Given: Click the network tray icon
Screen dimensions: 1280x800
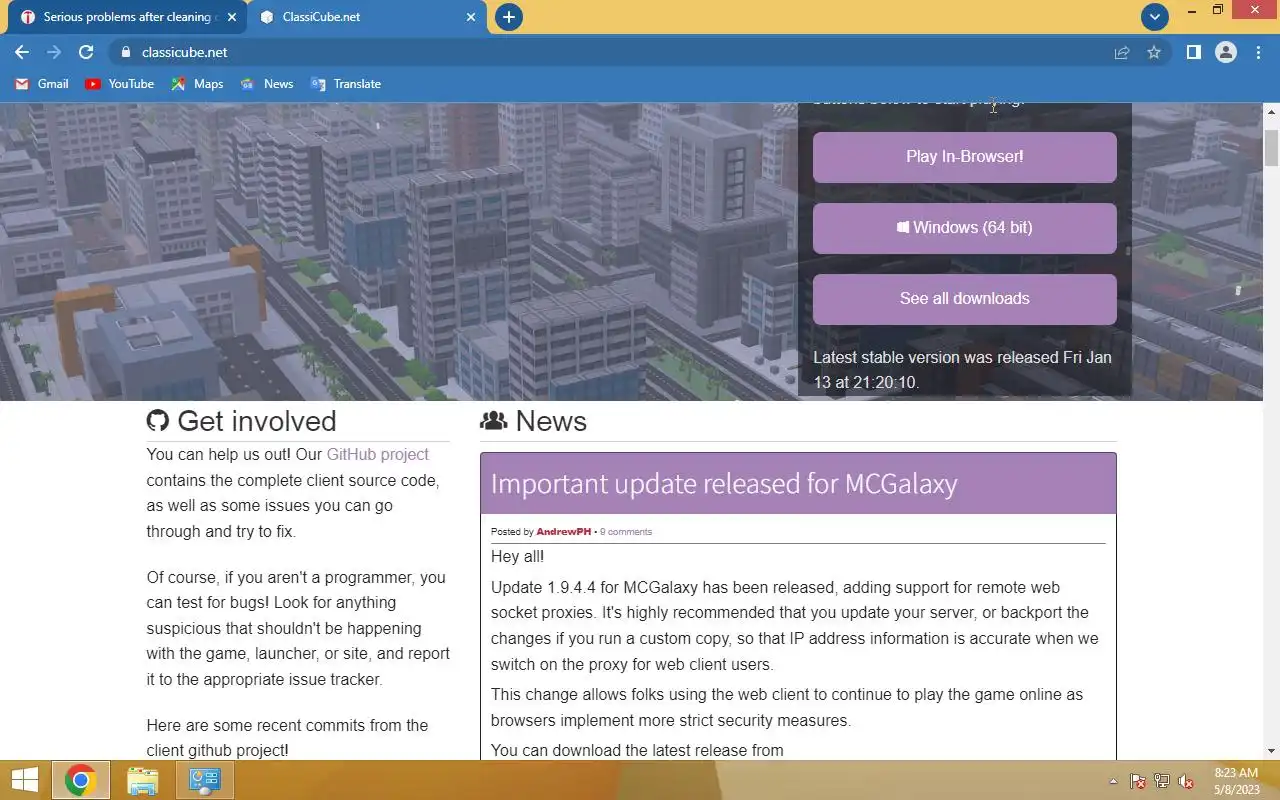Looking at the screenshot, I should pyautogui.click(x=1162, y=781).
